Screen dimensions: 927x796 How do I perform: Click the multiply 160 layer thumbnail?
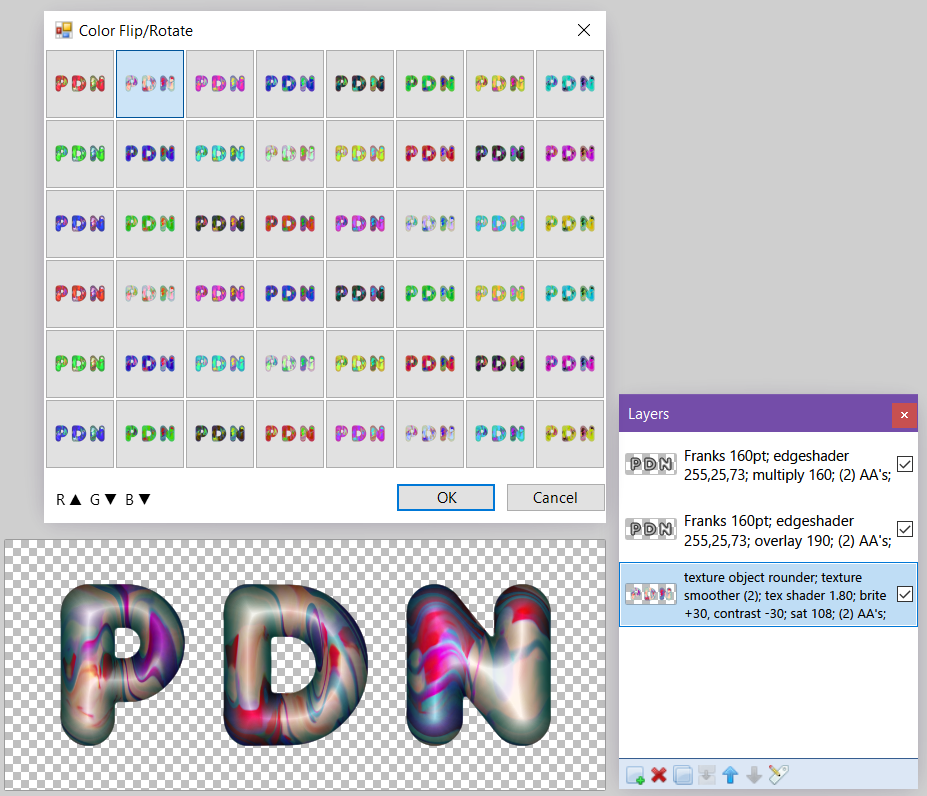[650, 464]
